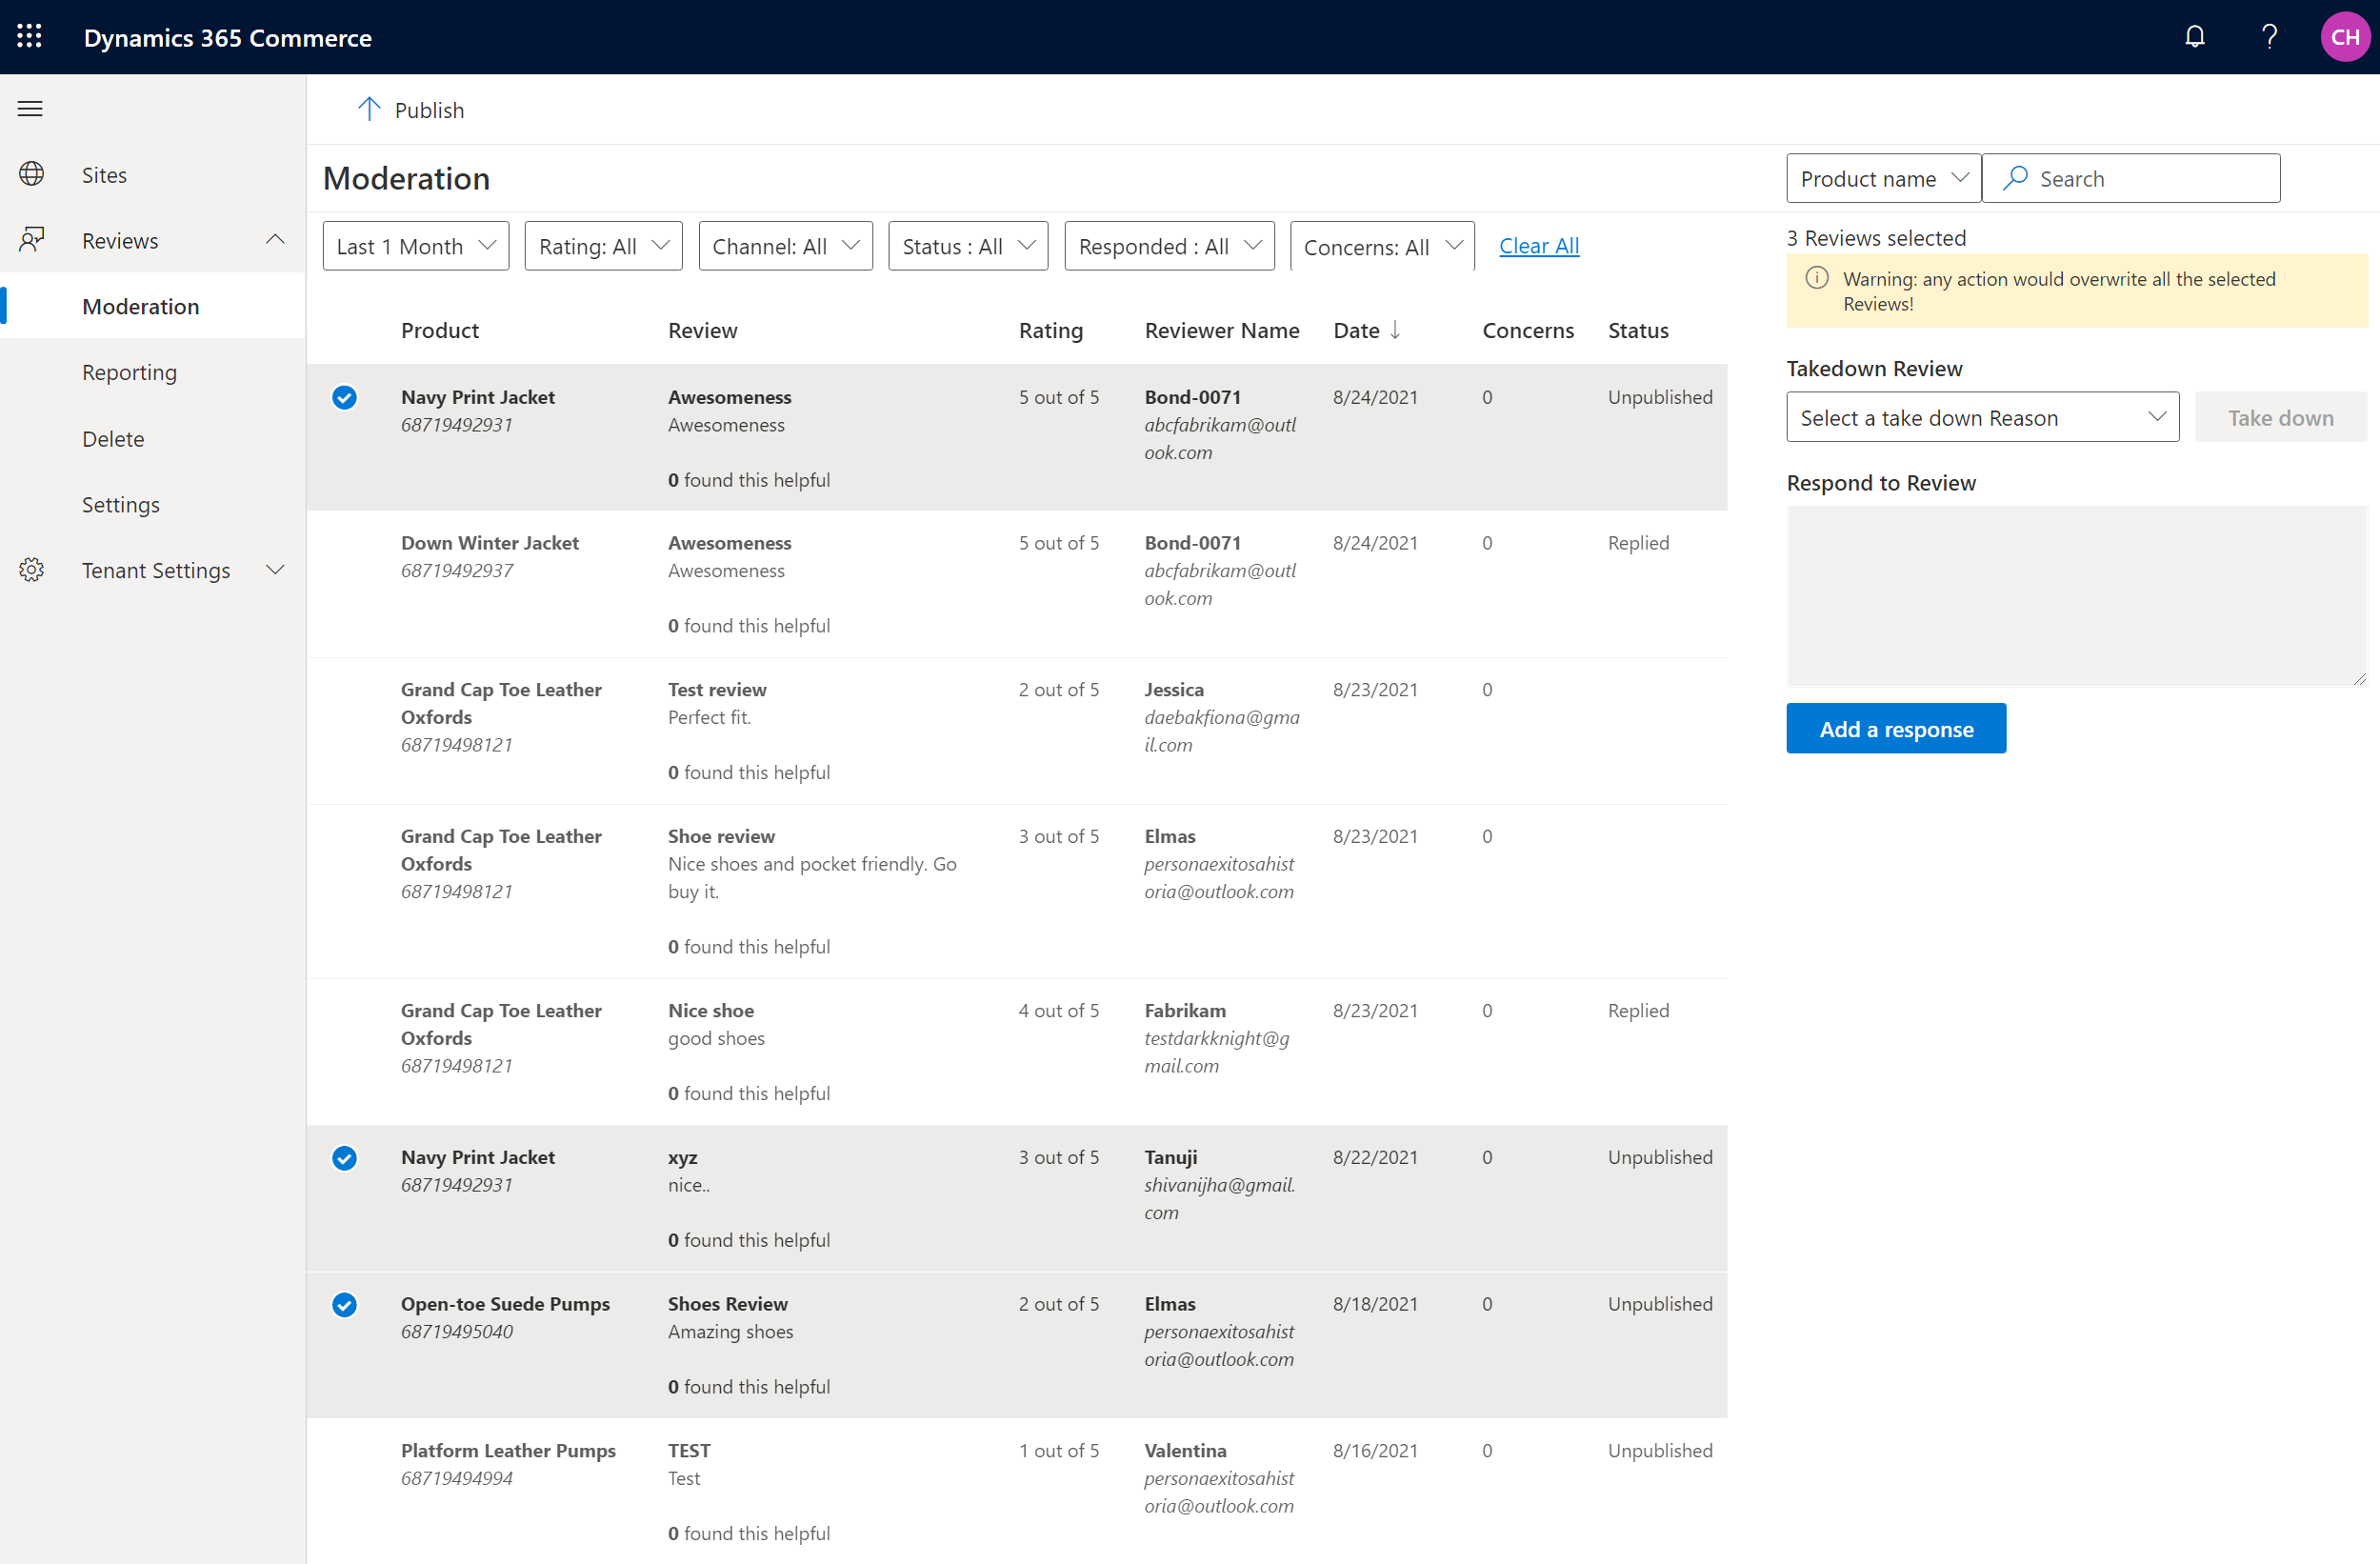Click the Reviews navigation icon
The image size is (2380, 1564).
[x=31, y=237]
